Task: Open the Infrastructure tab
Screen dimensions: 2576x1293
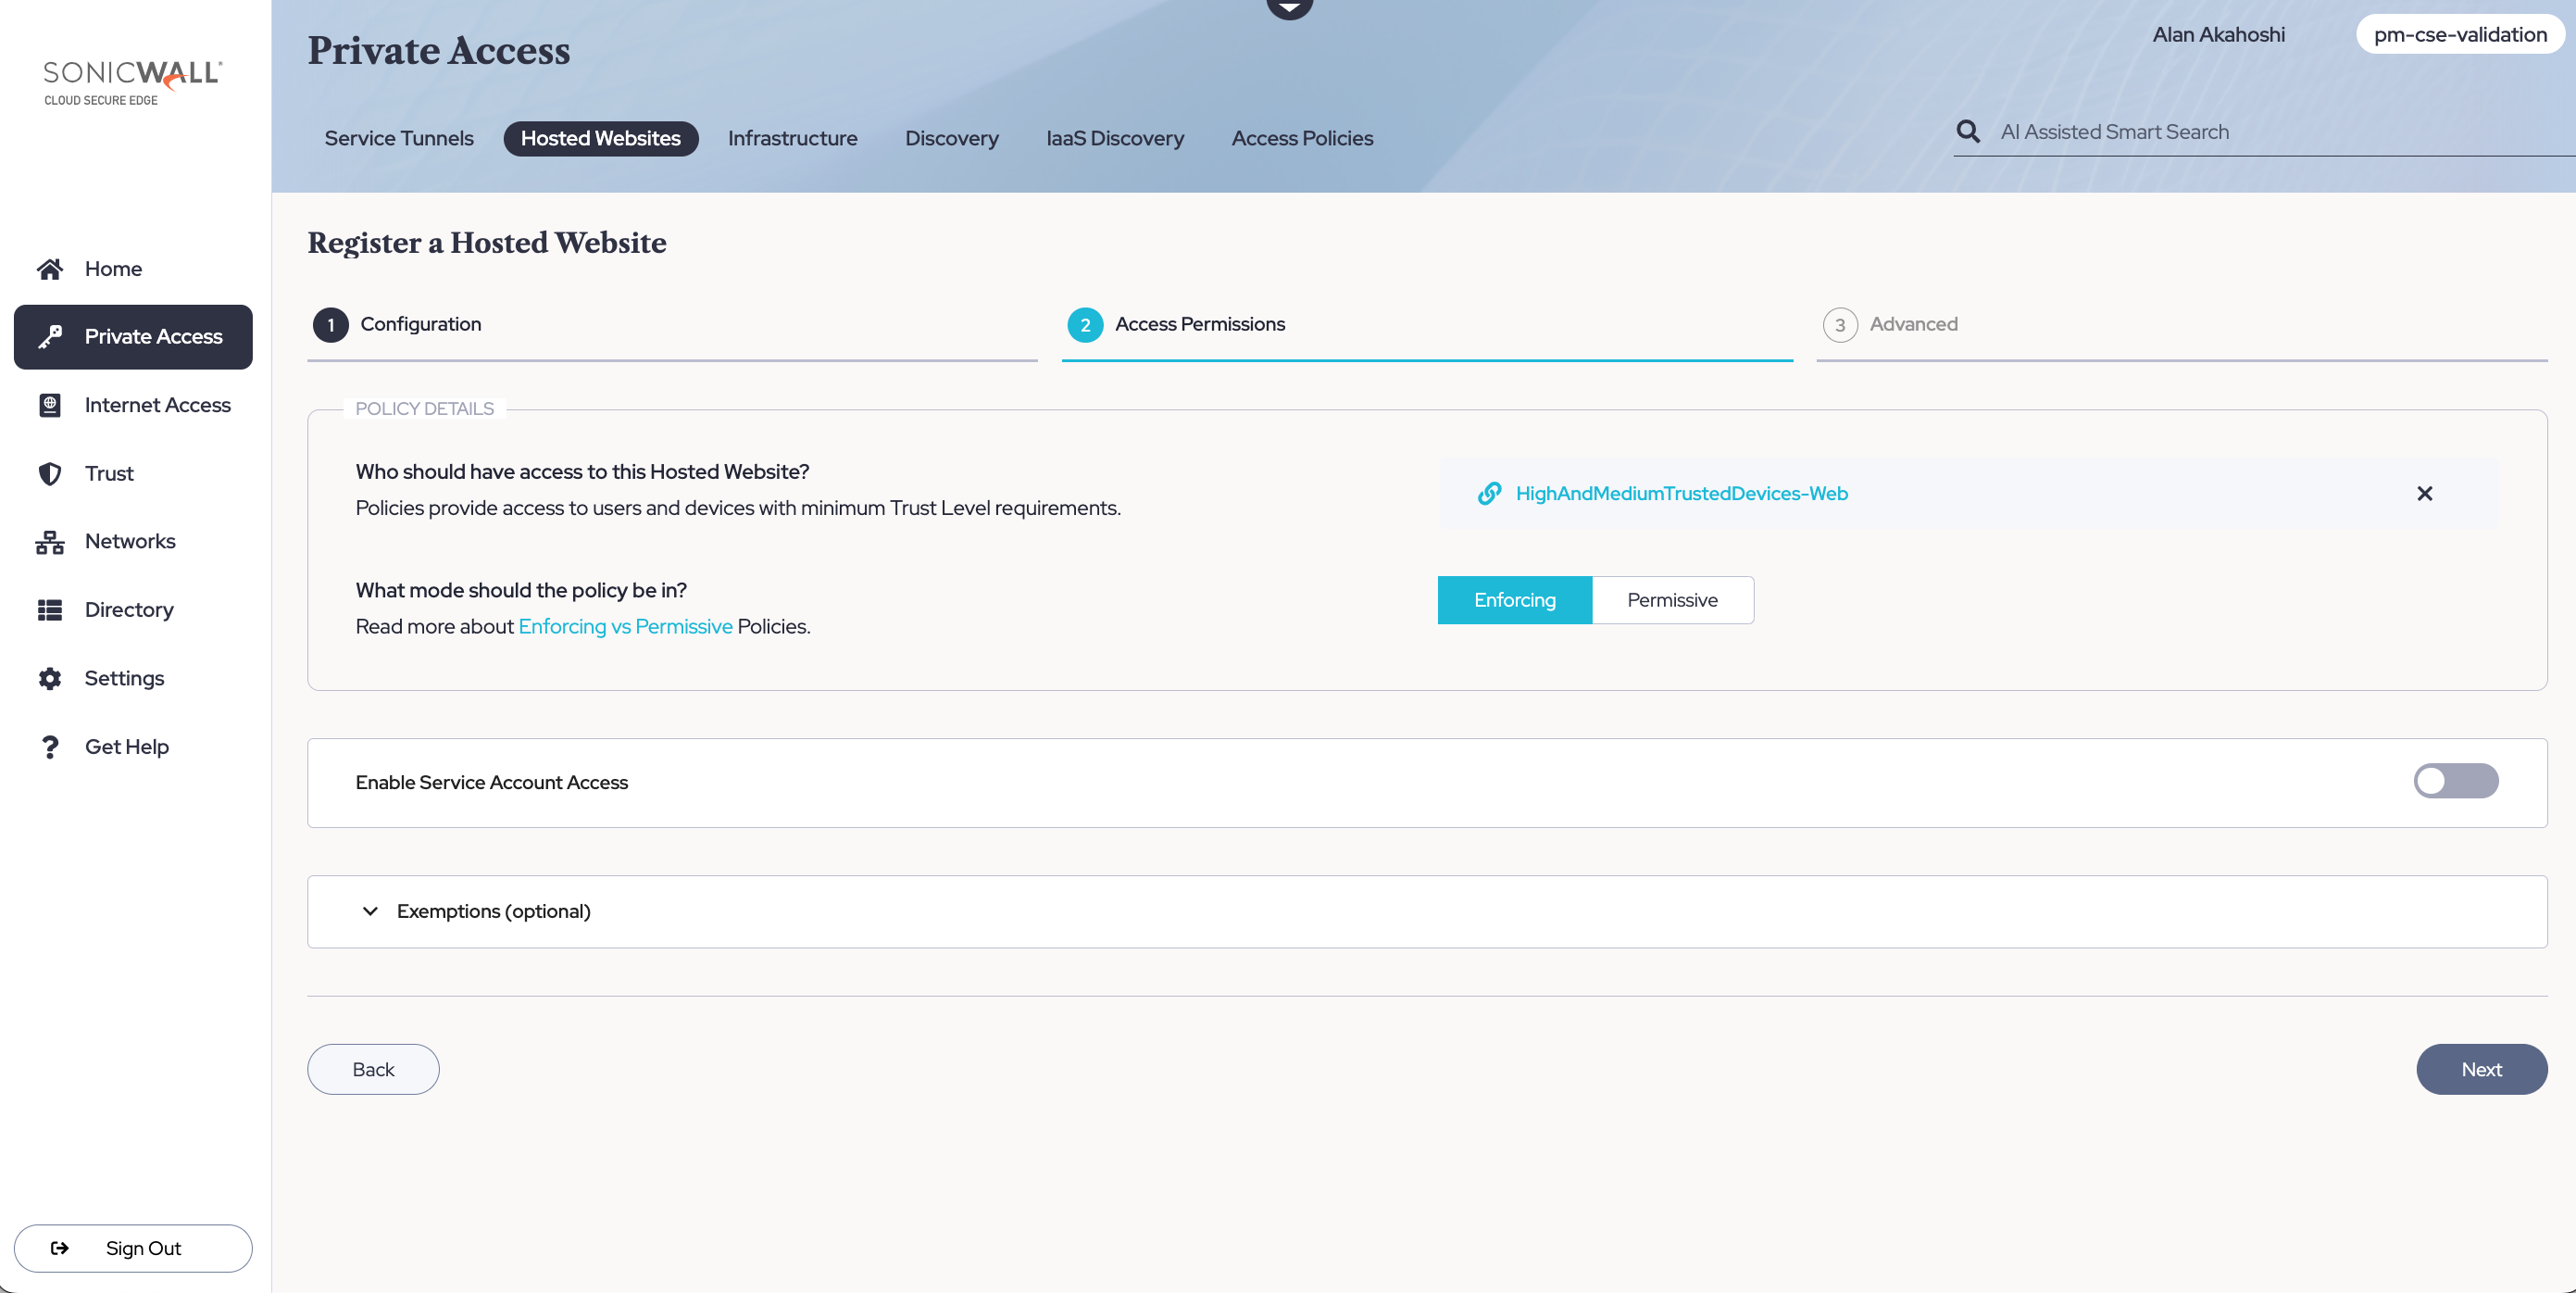Action: tap(792, 139)
